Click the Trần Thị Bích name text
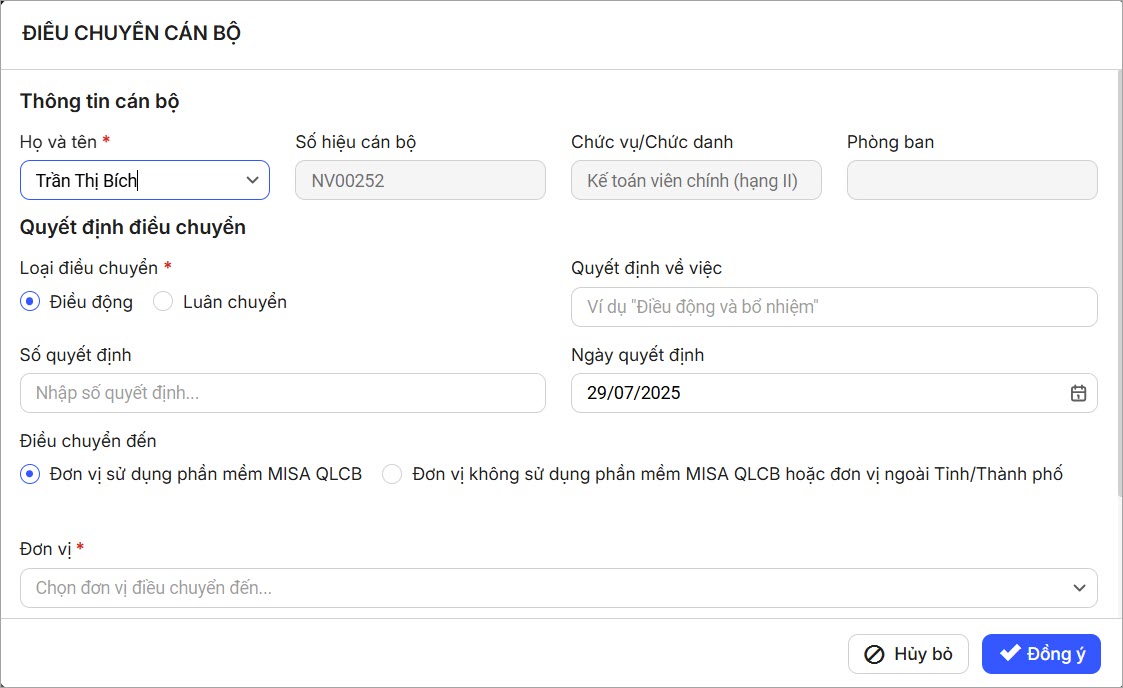 click(86, 181)
